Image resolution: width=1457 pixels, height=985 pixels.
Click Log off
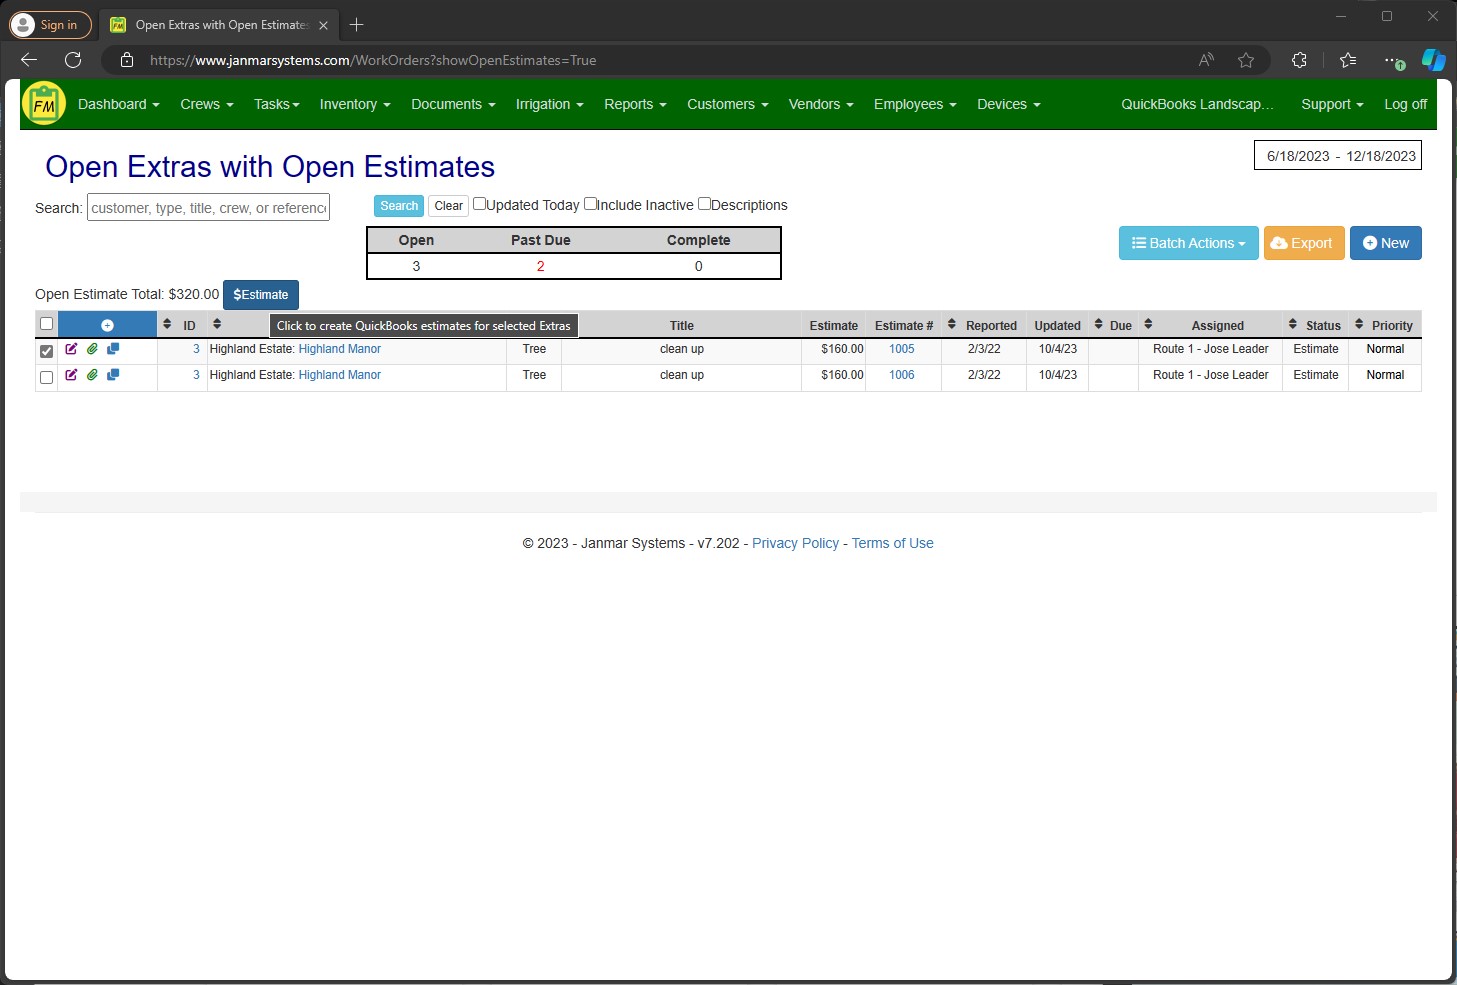[x=1405, y=104]
